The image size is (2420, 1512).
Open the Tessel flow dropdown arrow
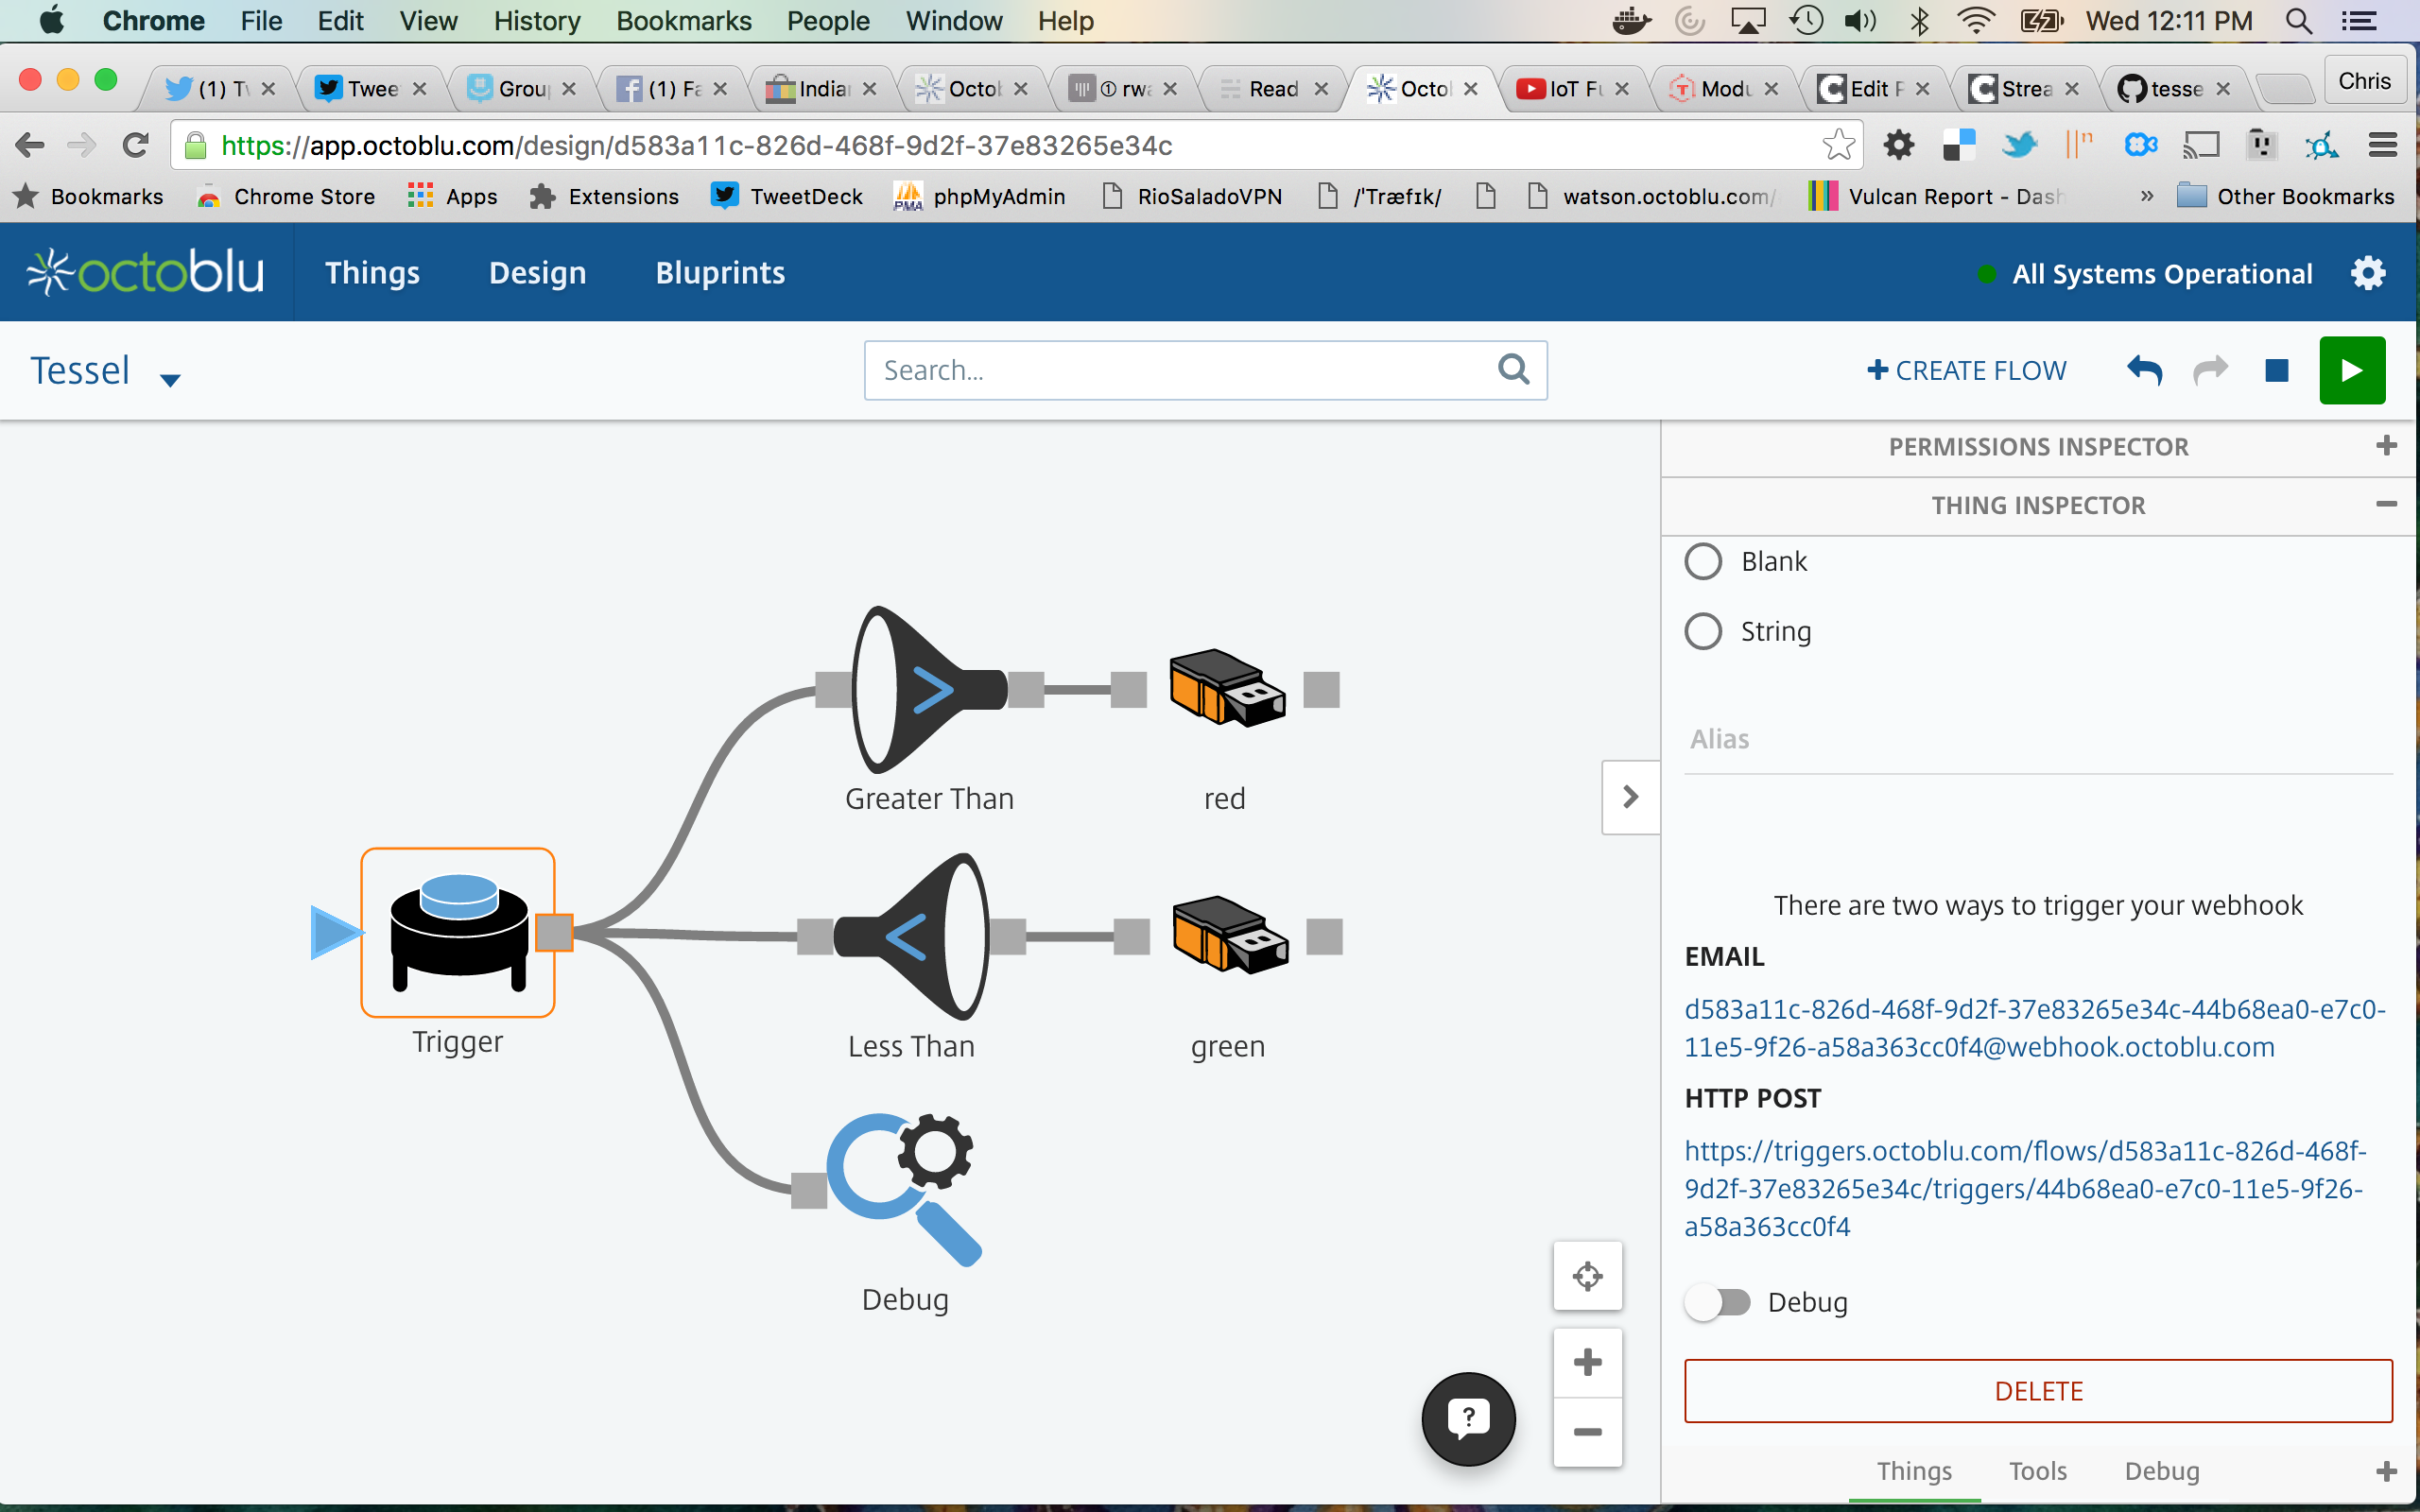point(170,379)
